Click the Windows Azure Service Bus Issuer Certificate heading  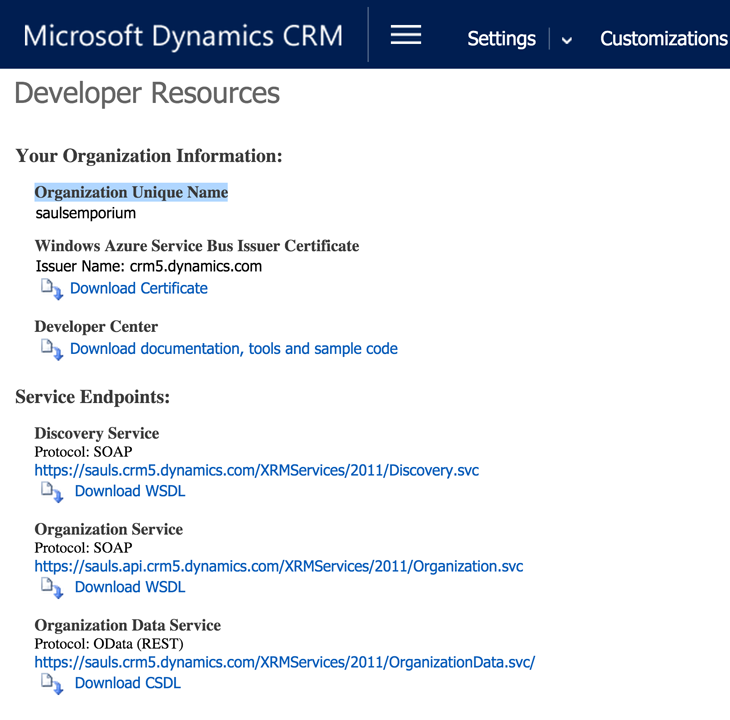(x=197, y=246)
